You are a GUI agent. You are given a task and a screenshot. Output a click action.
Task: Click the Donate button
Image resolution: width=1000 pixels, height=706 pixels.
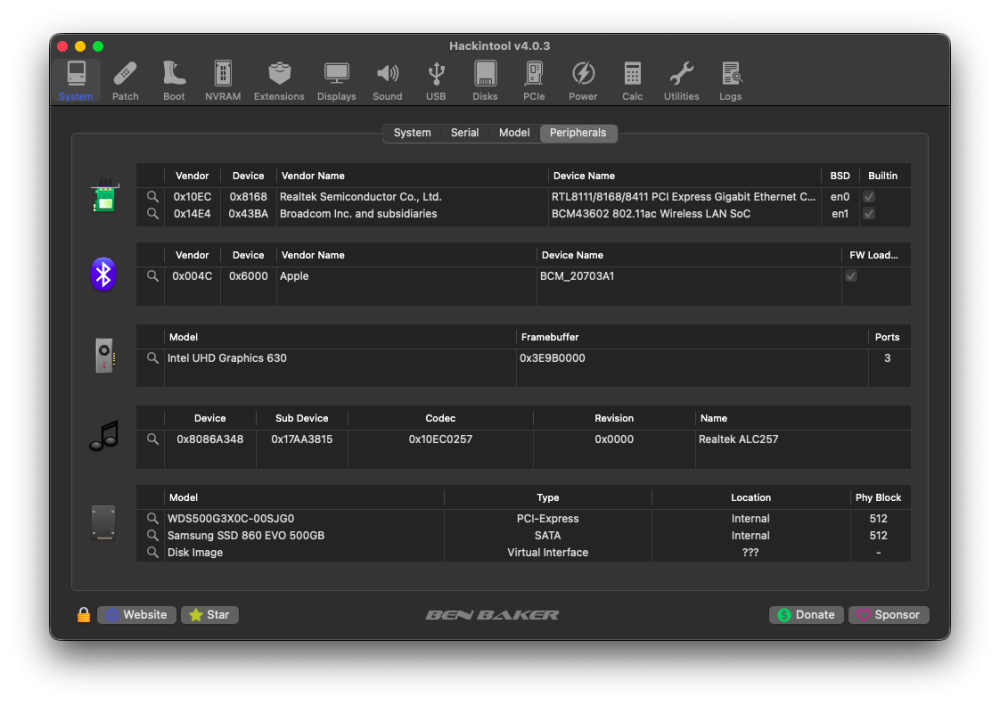806,615
